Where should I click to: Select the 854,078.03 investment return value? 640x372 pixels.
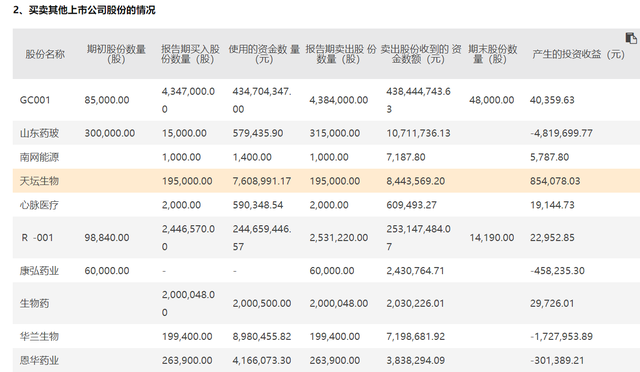555,181
